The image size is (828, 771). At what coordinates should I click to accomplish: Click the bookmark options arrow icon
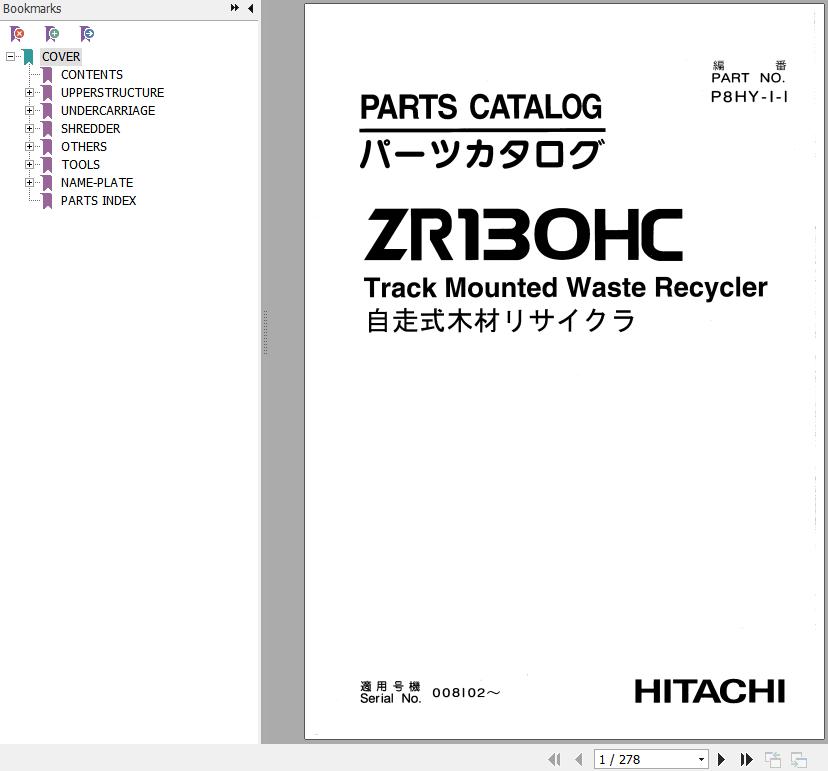pos(87,34)
